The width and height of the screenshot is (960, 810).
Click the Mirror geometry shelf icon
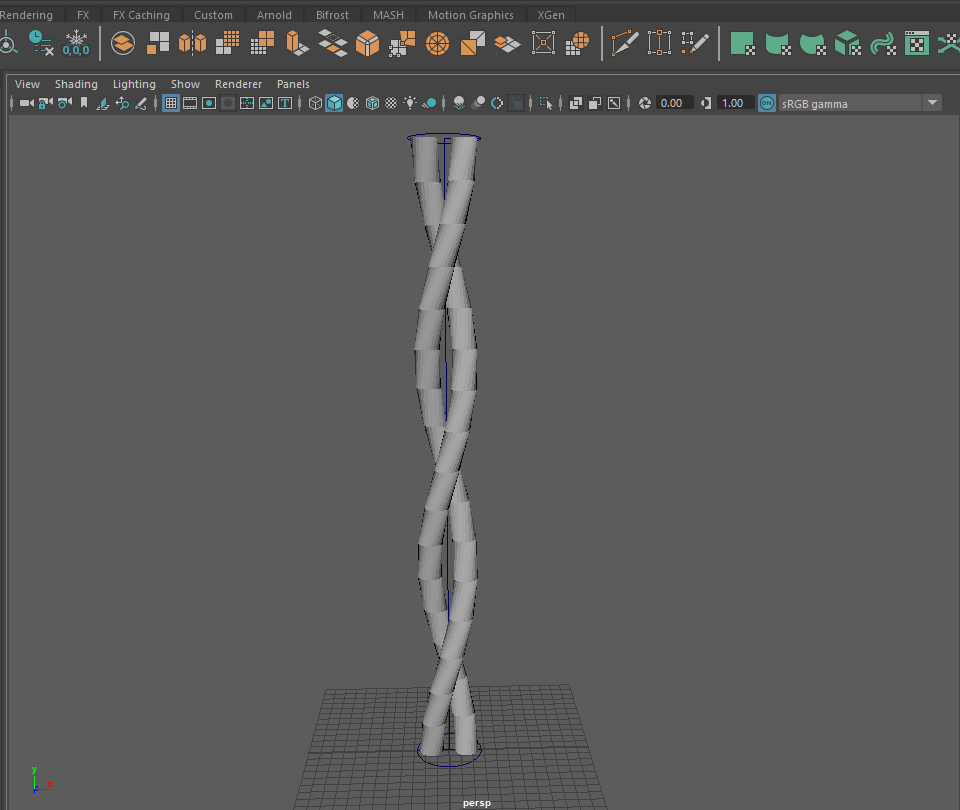point(192,43)
